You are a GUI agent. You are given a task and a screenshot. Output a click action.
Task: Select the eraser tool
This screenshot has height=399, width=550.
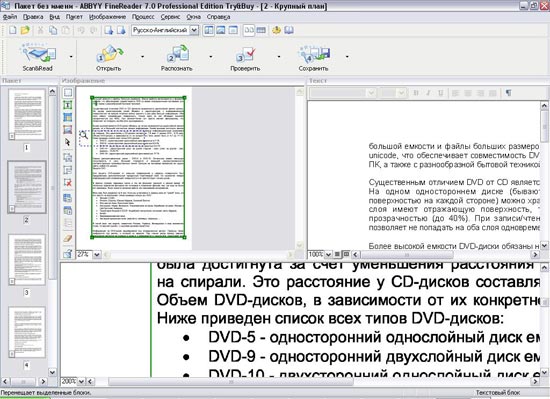pos(68,238)
